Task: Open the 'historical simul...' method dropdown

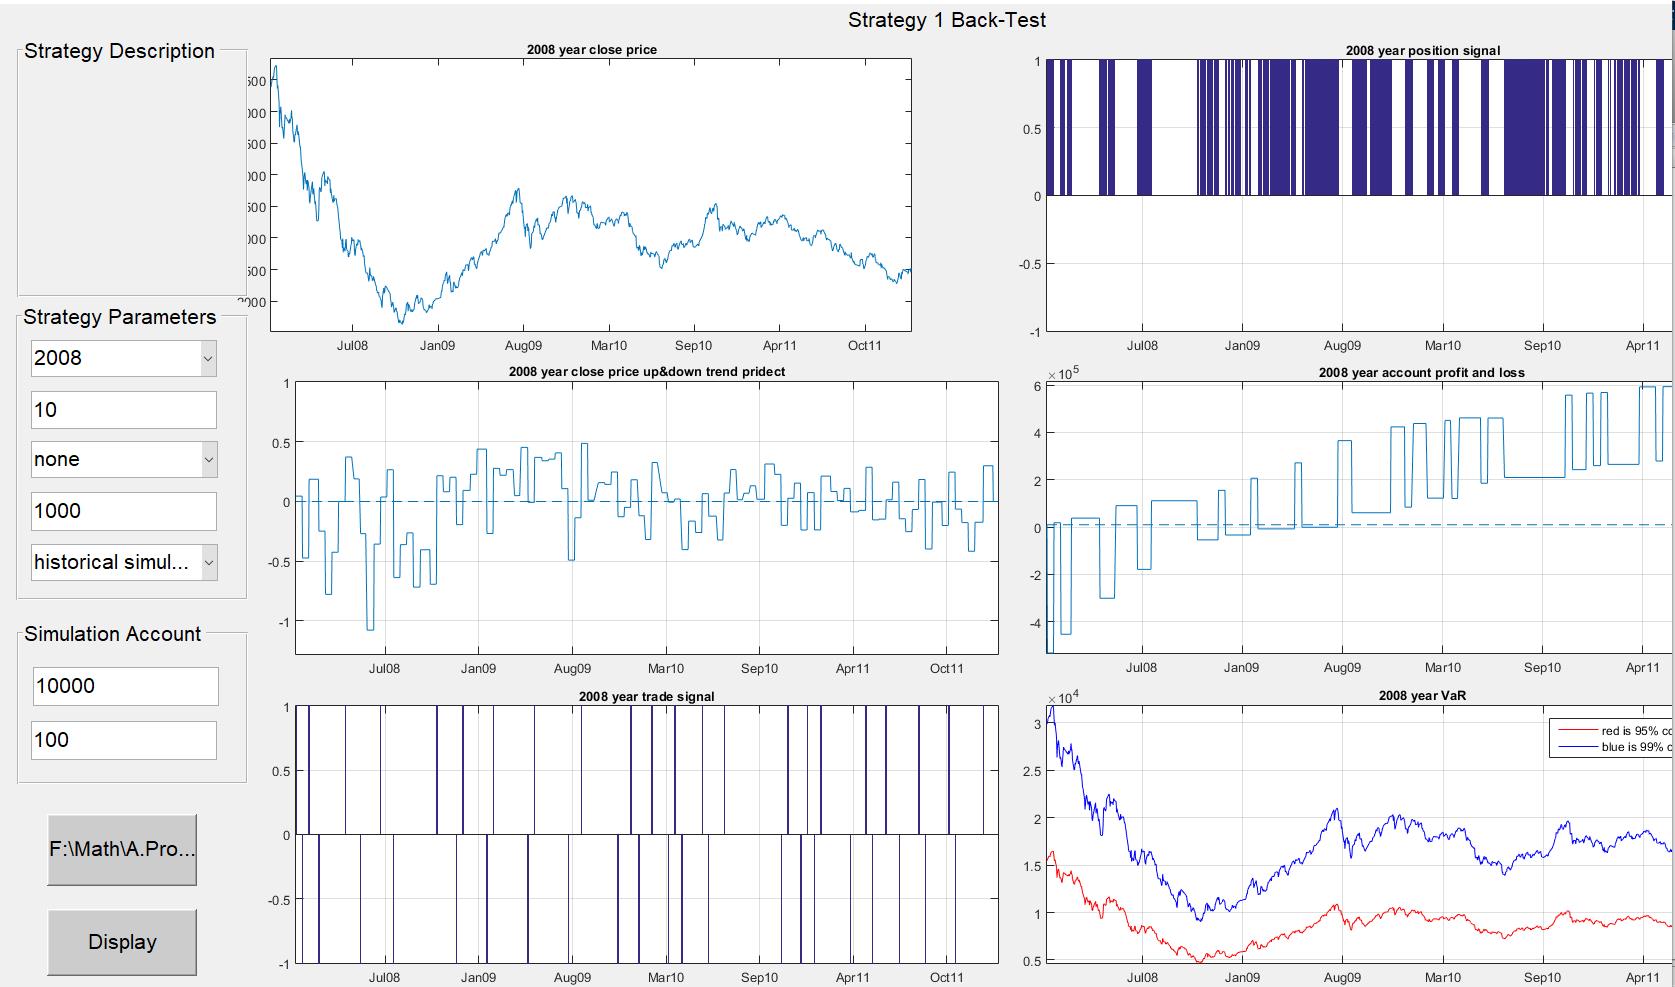Action: tap(123, 562)
